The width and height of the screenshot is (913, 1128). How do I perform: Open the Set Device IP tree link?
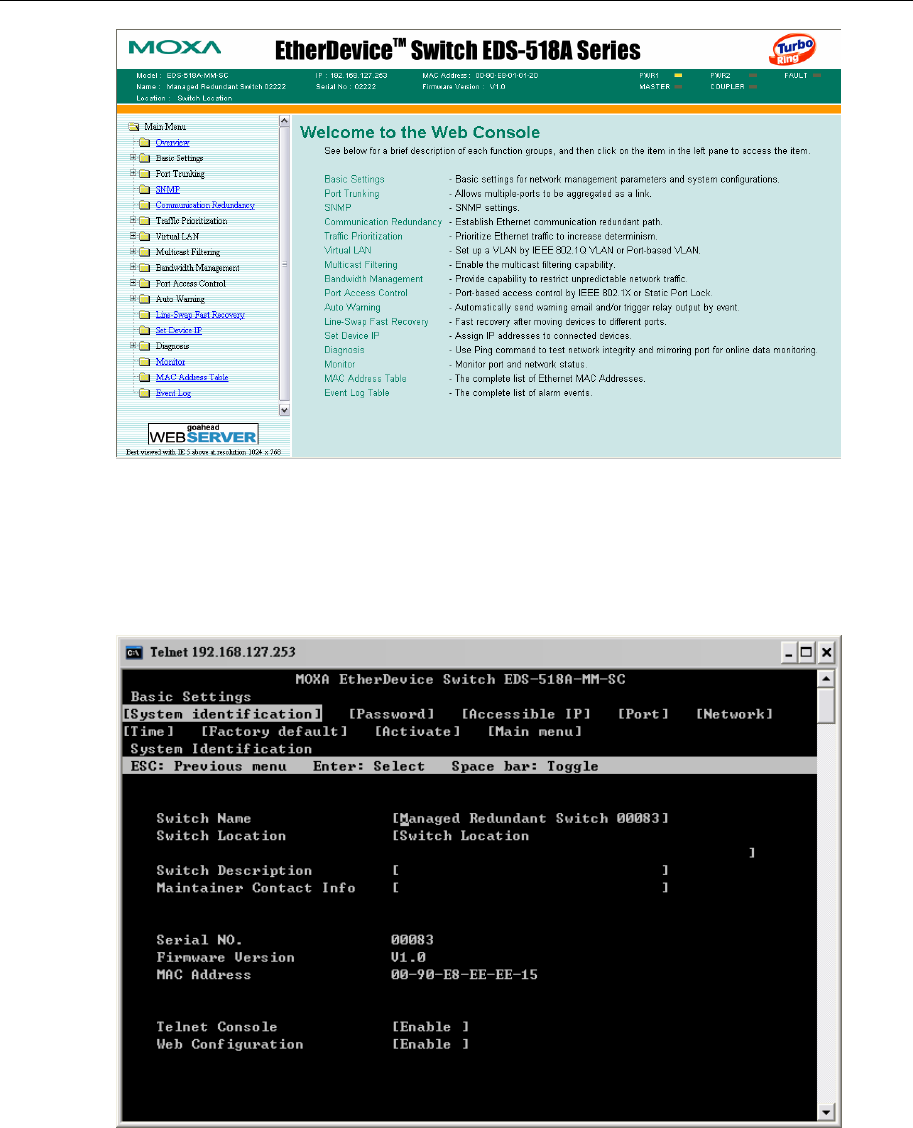[178, 330]
